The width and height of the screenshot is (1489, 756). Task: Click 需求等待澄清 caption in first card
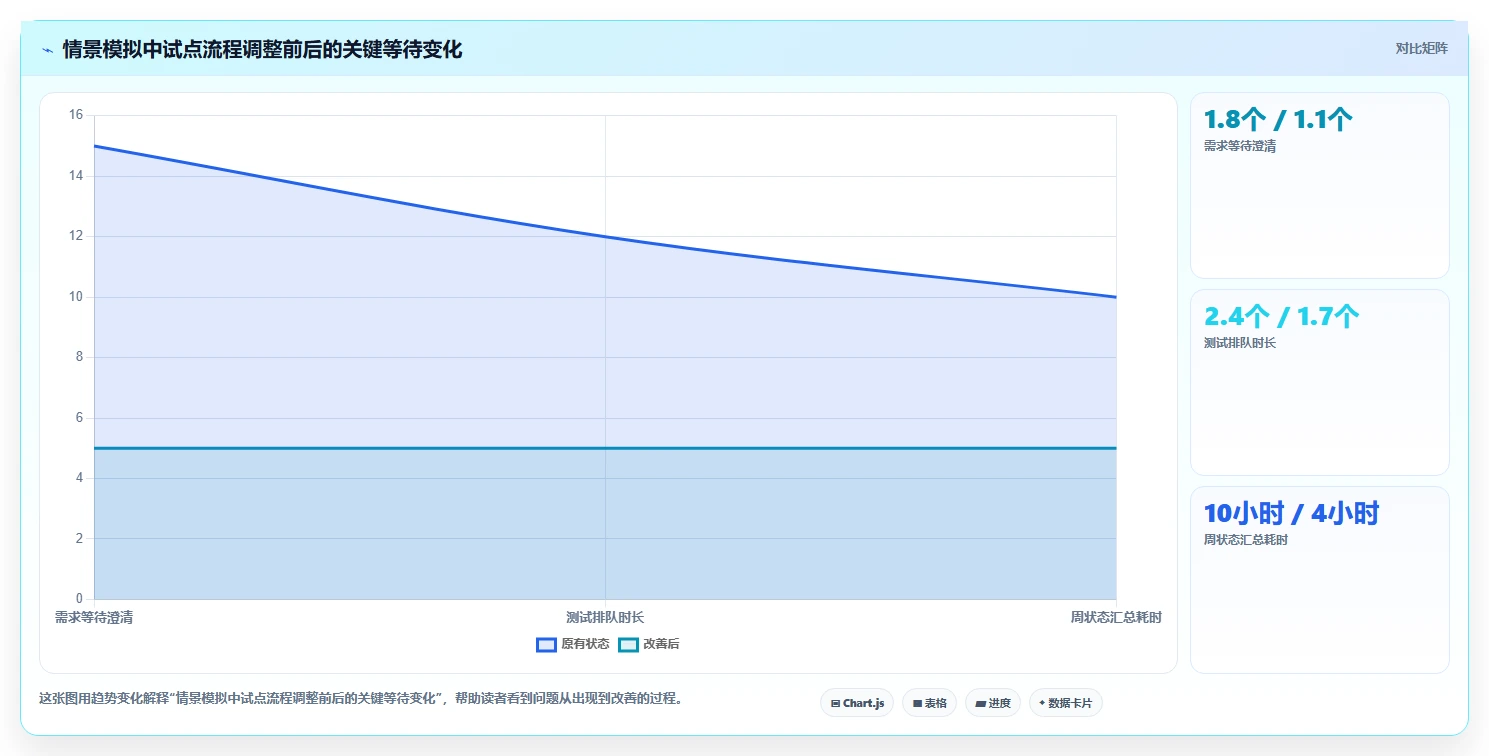(x=1240, y=146)
